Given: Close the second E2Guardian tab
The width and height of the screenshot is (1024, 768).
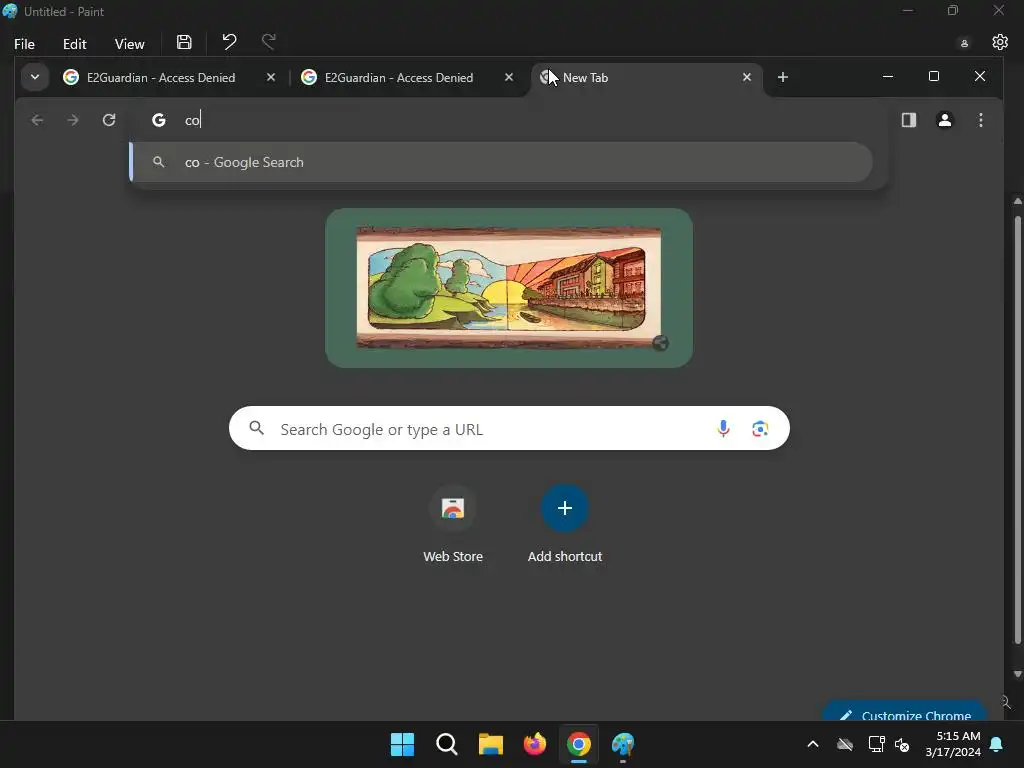Looking at the screenshot, I should (x=509, y=78).
